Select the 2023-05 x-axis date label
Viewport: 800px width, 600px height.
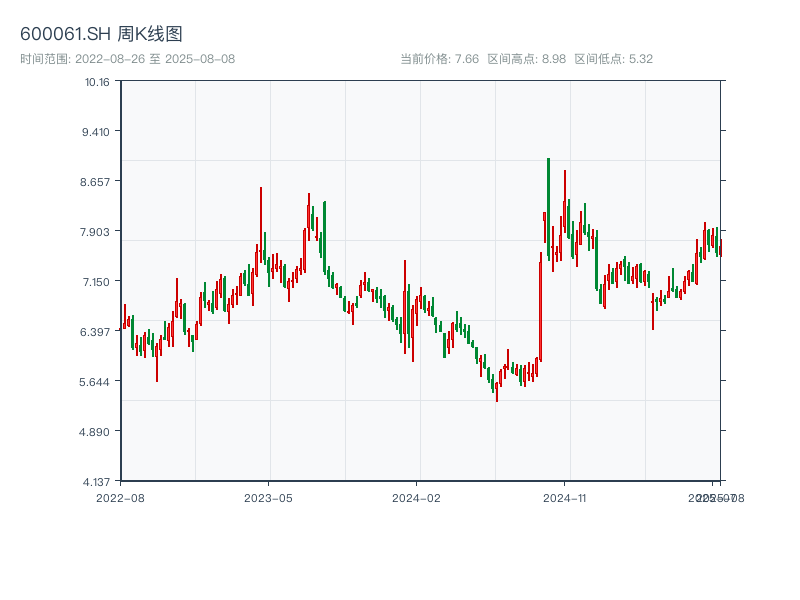click(268, 497)
